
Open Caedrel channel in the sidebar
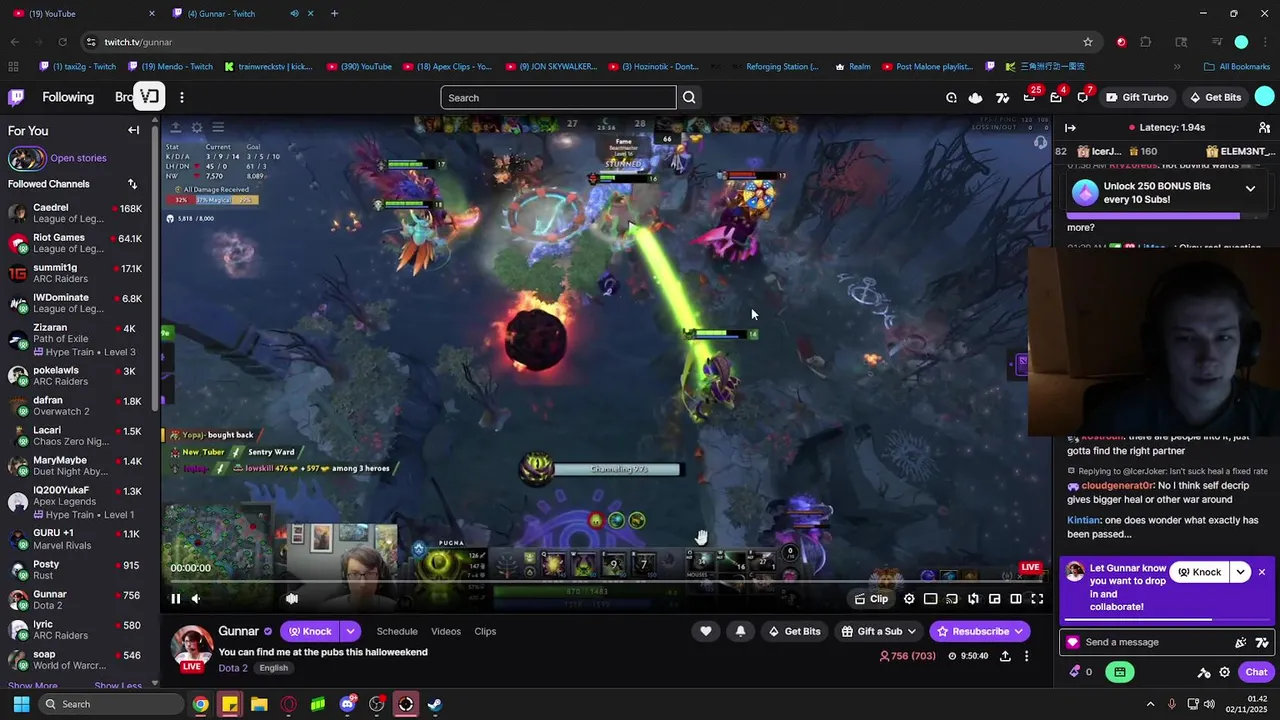75,213
